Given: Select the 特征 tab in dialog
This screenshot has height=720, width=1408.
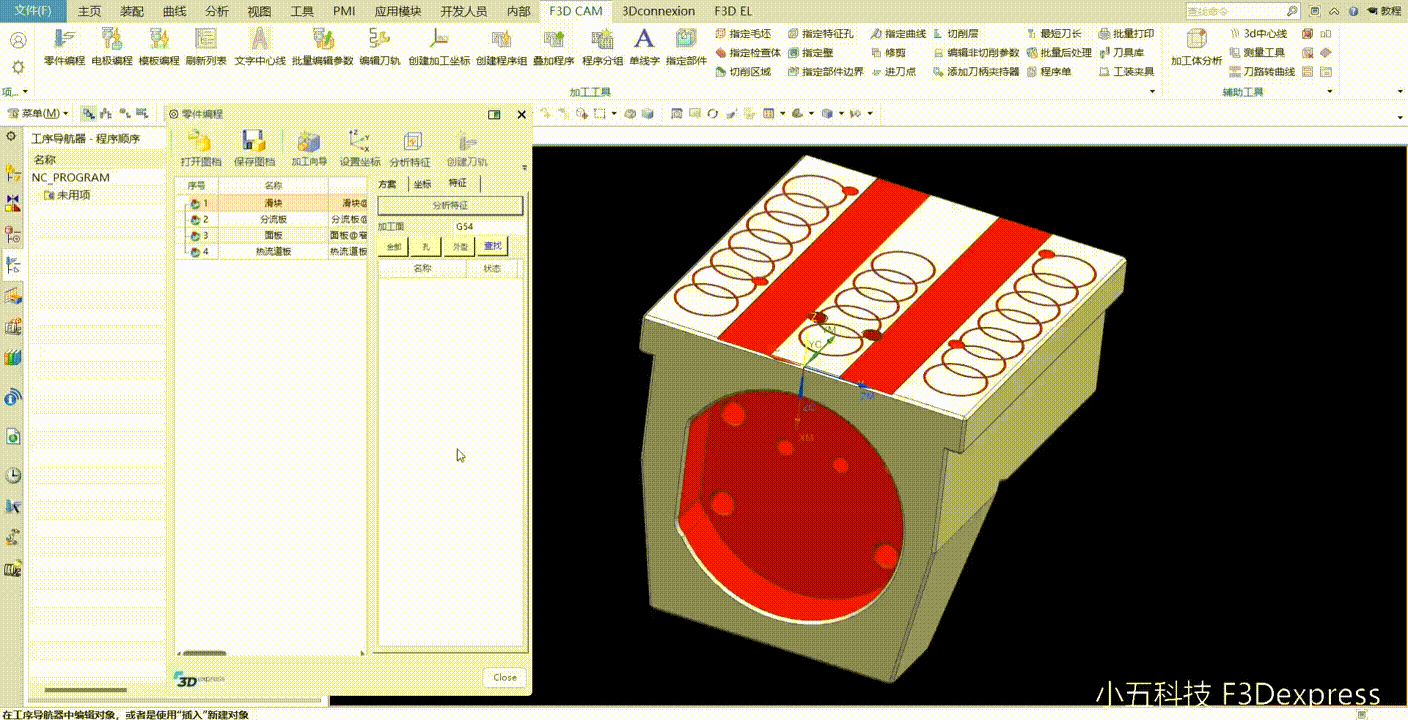Looking at the screenshot, I should (458, 184).
